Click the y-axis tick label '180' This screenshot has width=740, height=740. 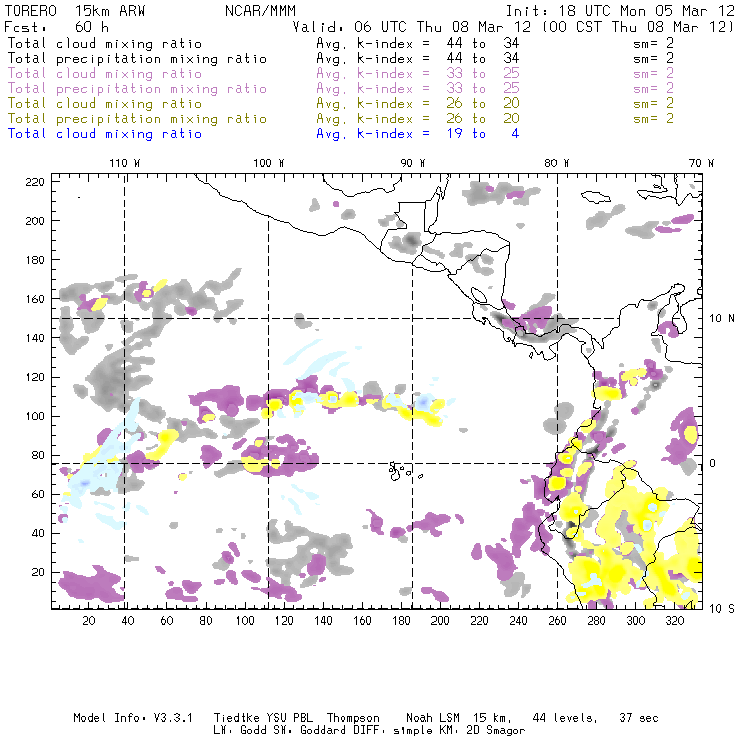35,260
